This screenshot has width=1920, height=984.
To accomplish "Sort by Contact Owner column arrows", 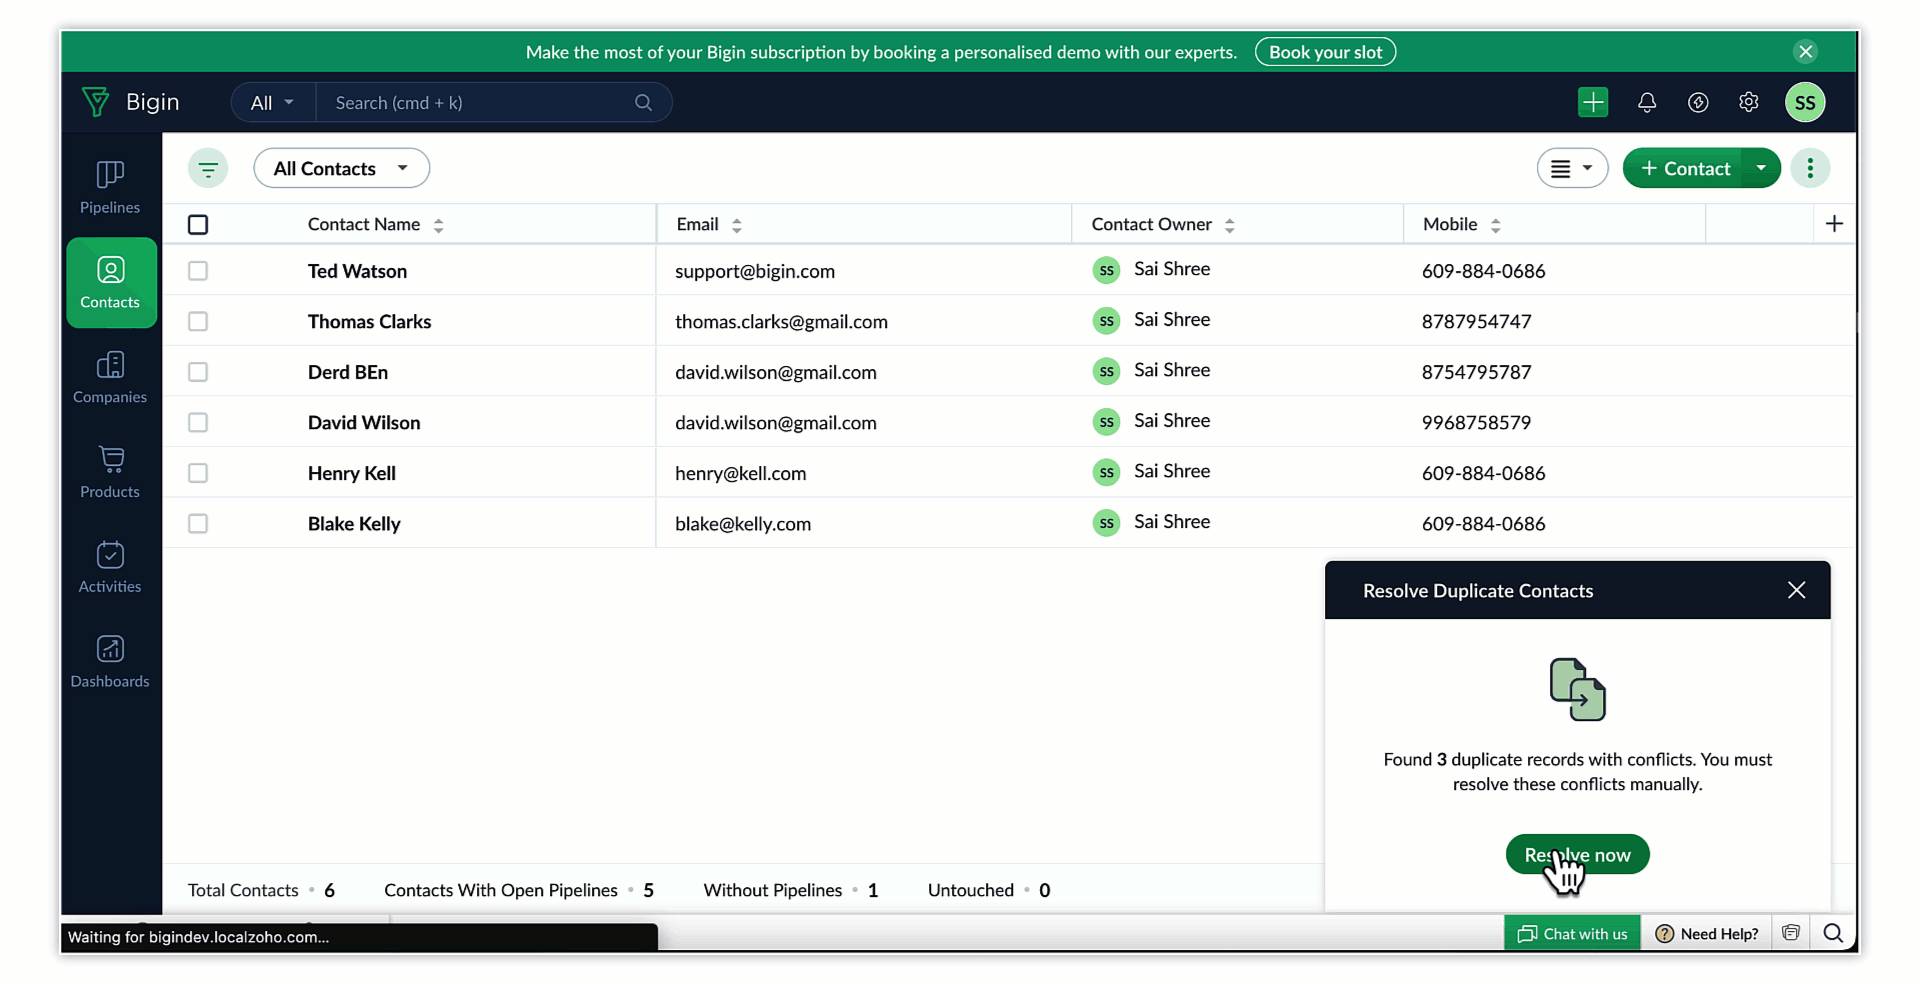I will 1230,225.
